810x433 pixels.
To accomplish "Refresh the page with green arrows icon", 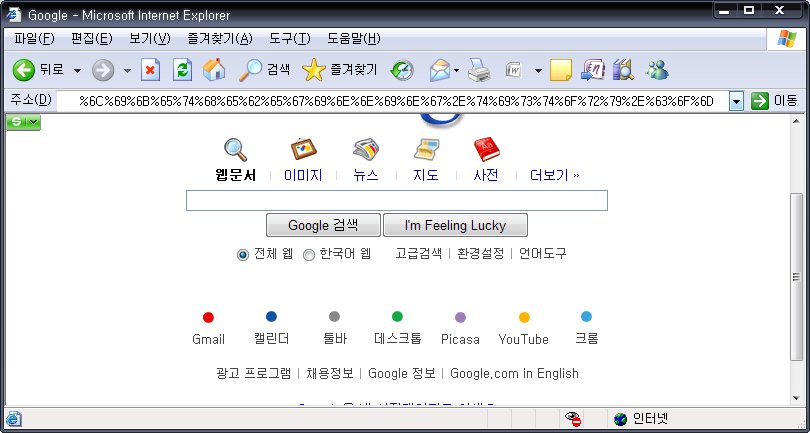I will pyautogui.click(x=182, y=70).
